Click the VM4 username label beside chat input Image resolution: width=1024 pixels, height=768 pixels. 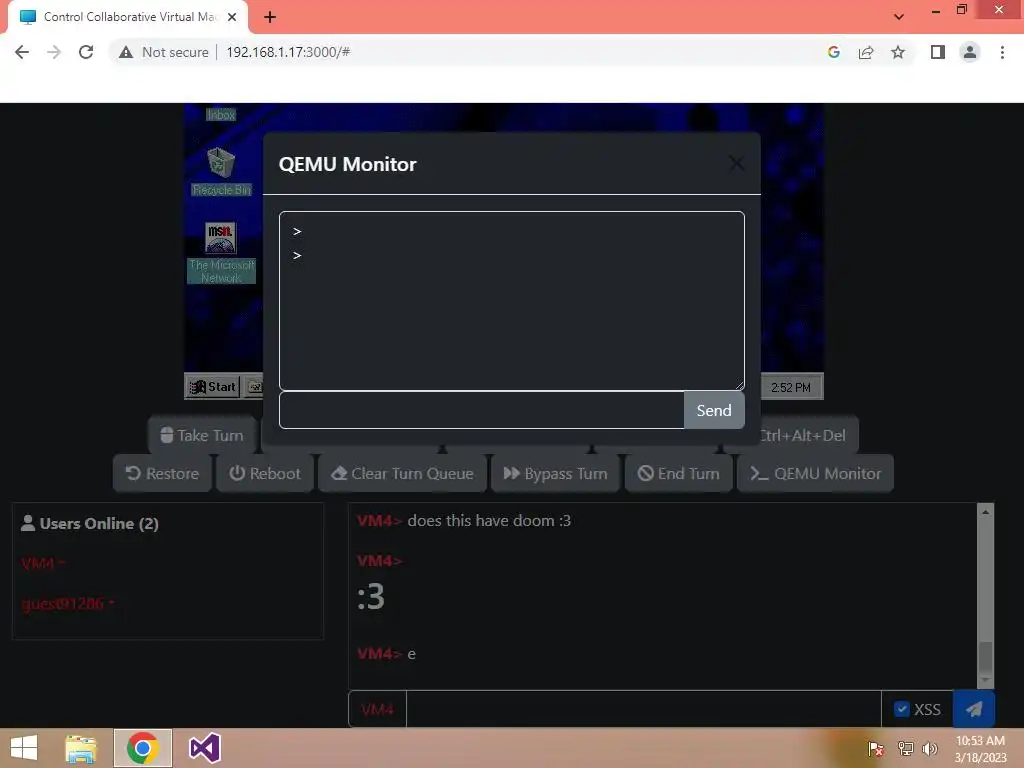tap(377, 709)
